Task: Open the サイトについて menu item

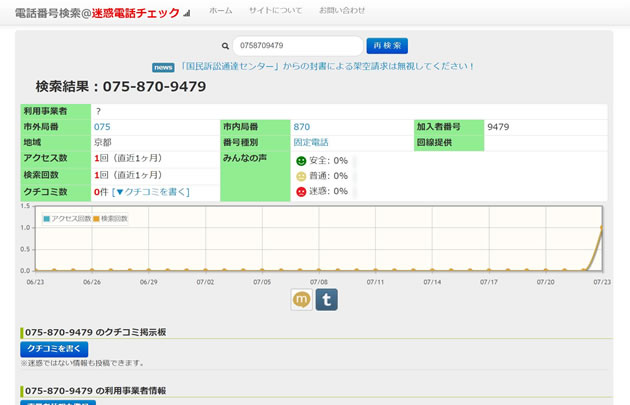Action: pyautogui.click(x=275, y=11)
